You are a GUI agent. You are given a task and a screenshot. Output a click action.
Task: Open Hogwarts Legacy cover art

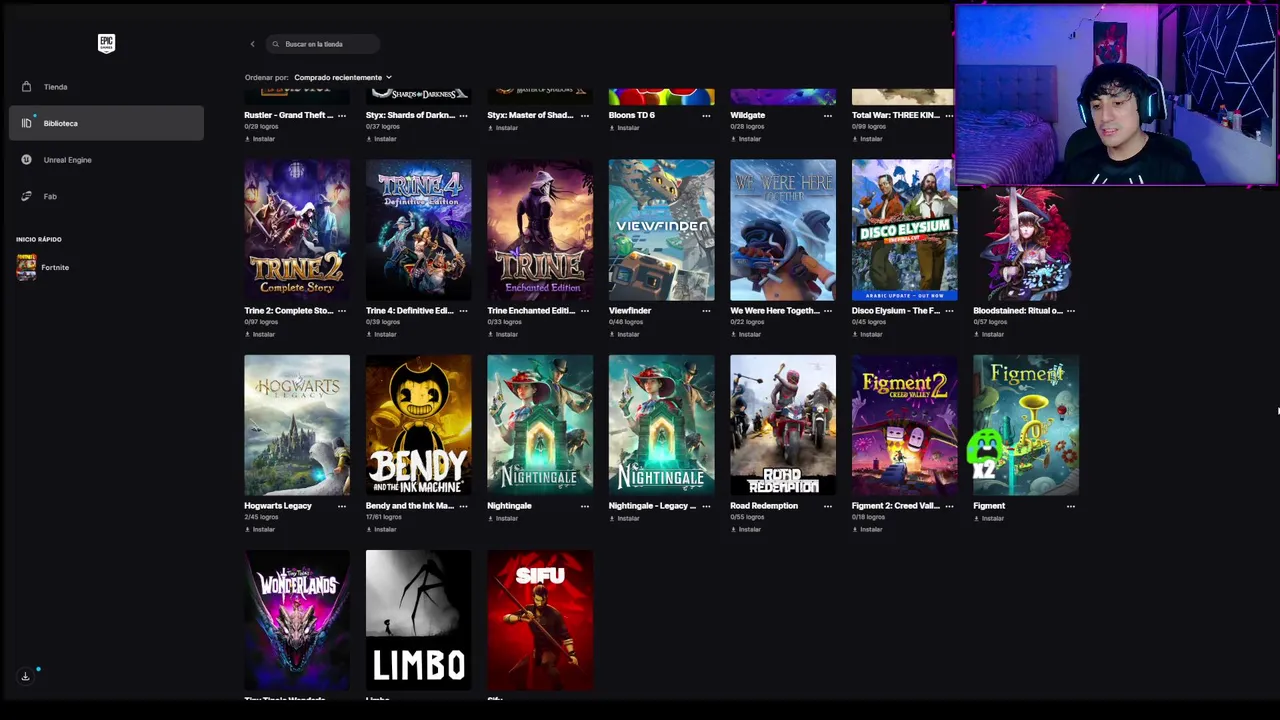297,425
